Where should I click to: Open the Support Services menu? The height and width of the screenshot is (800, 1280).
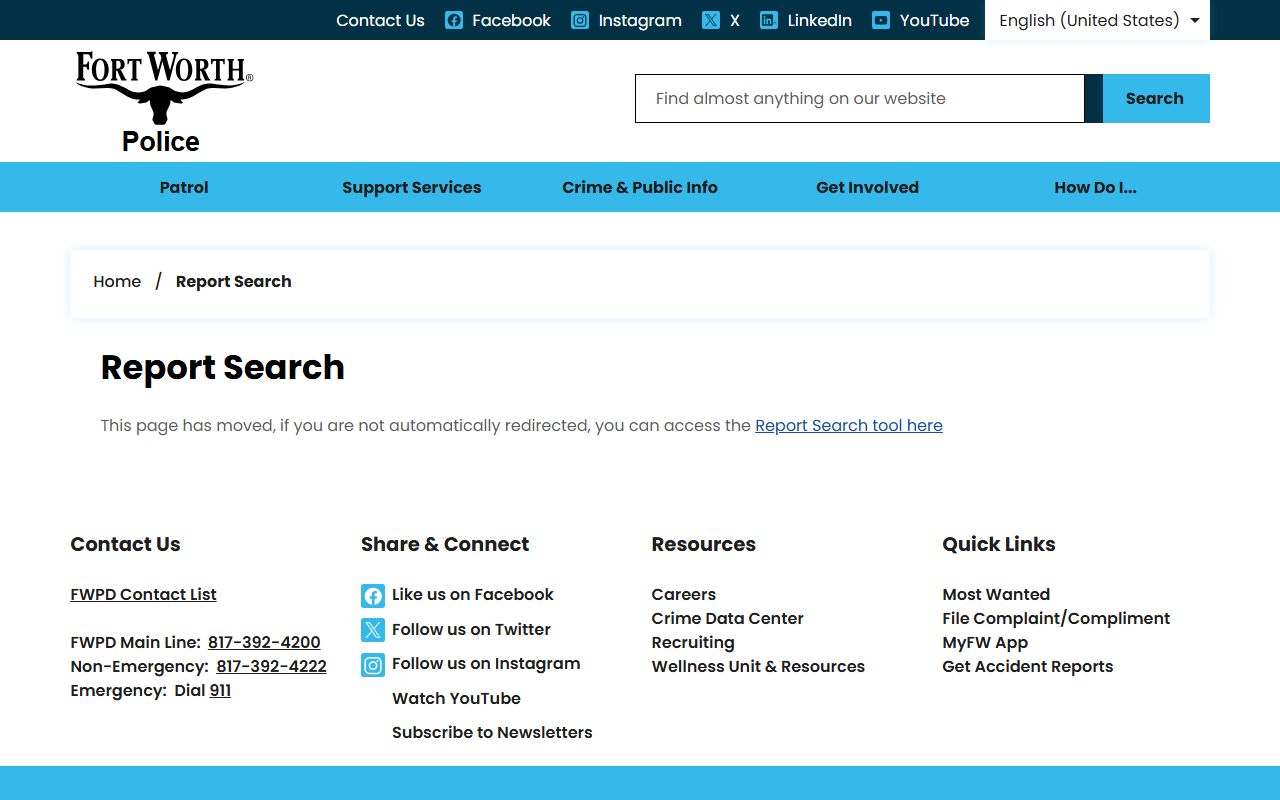pyautogui.click(x=411, y=187)
